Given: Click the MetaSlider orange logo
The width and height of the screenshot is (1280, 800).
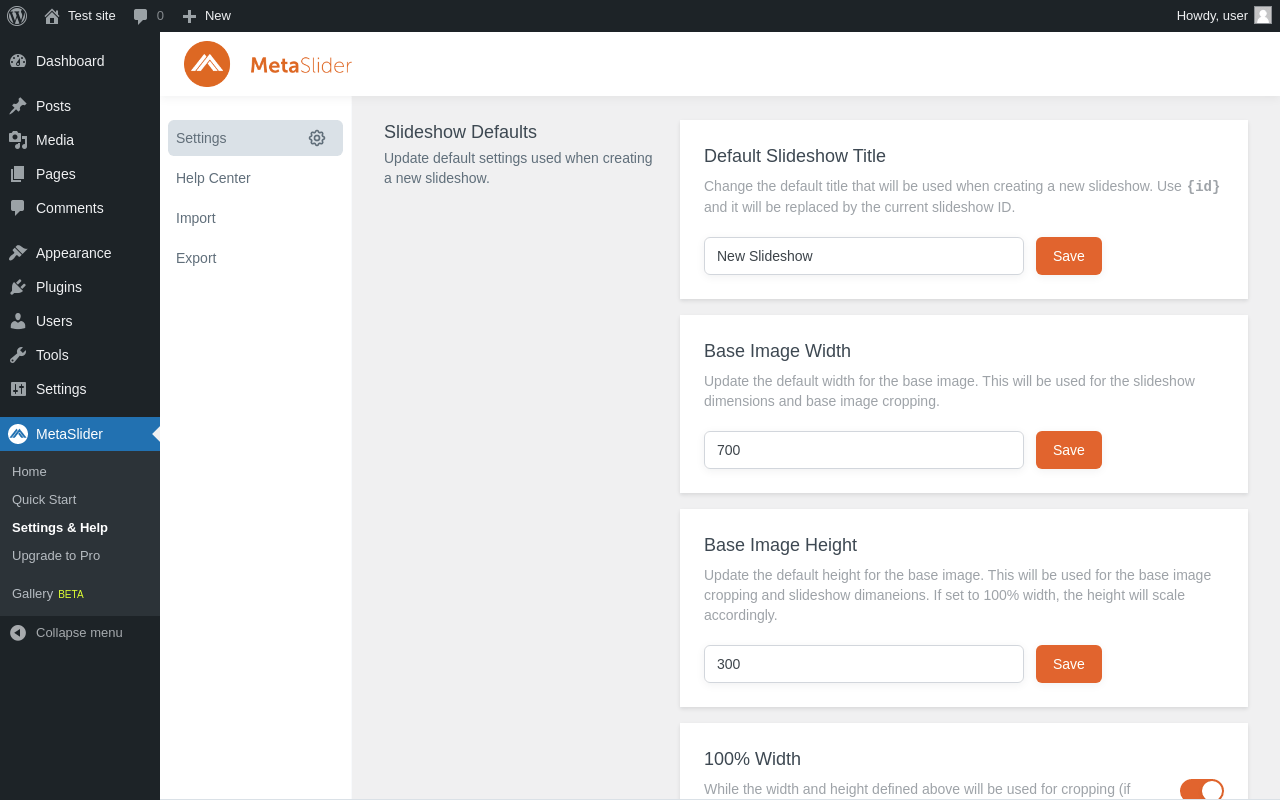Looking at the screenshot, I should [x=207, y=64].
